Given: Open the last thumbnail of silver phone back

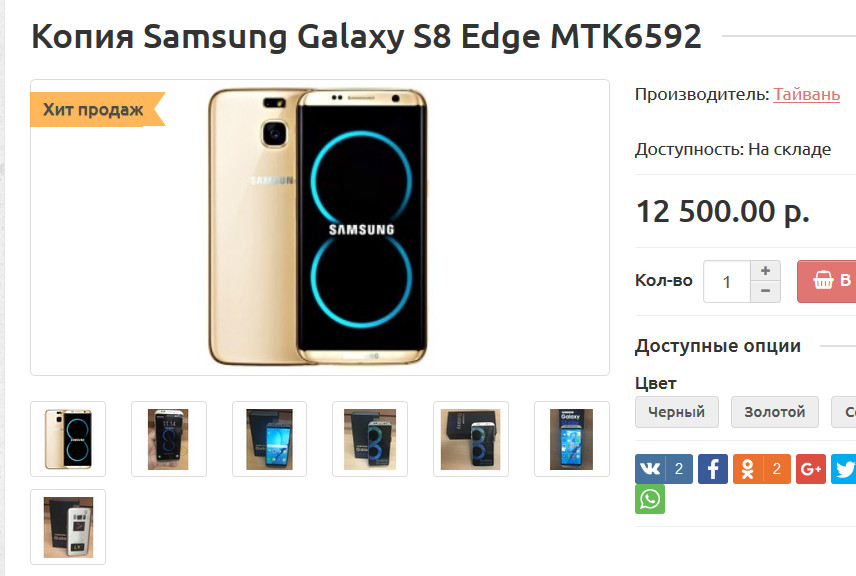Looking at the screenshot, I should point(68,527).
